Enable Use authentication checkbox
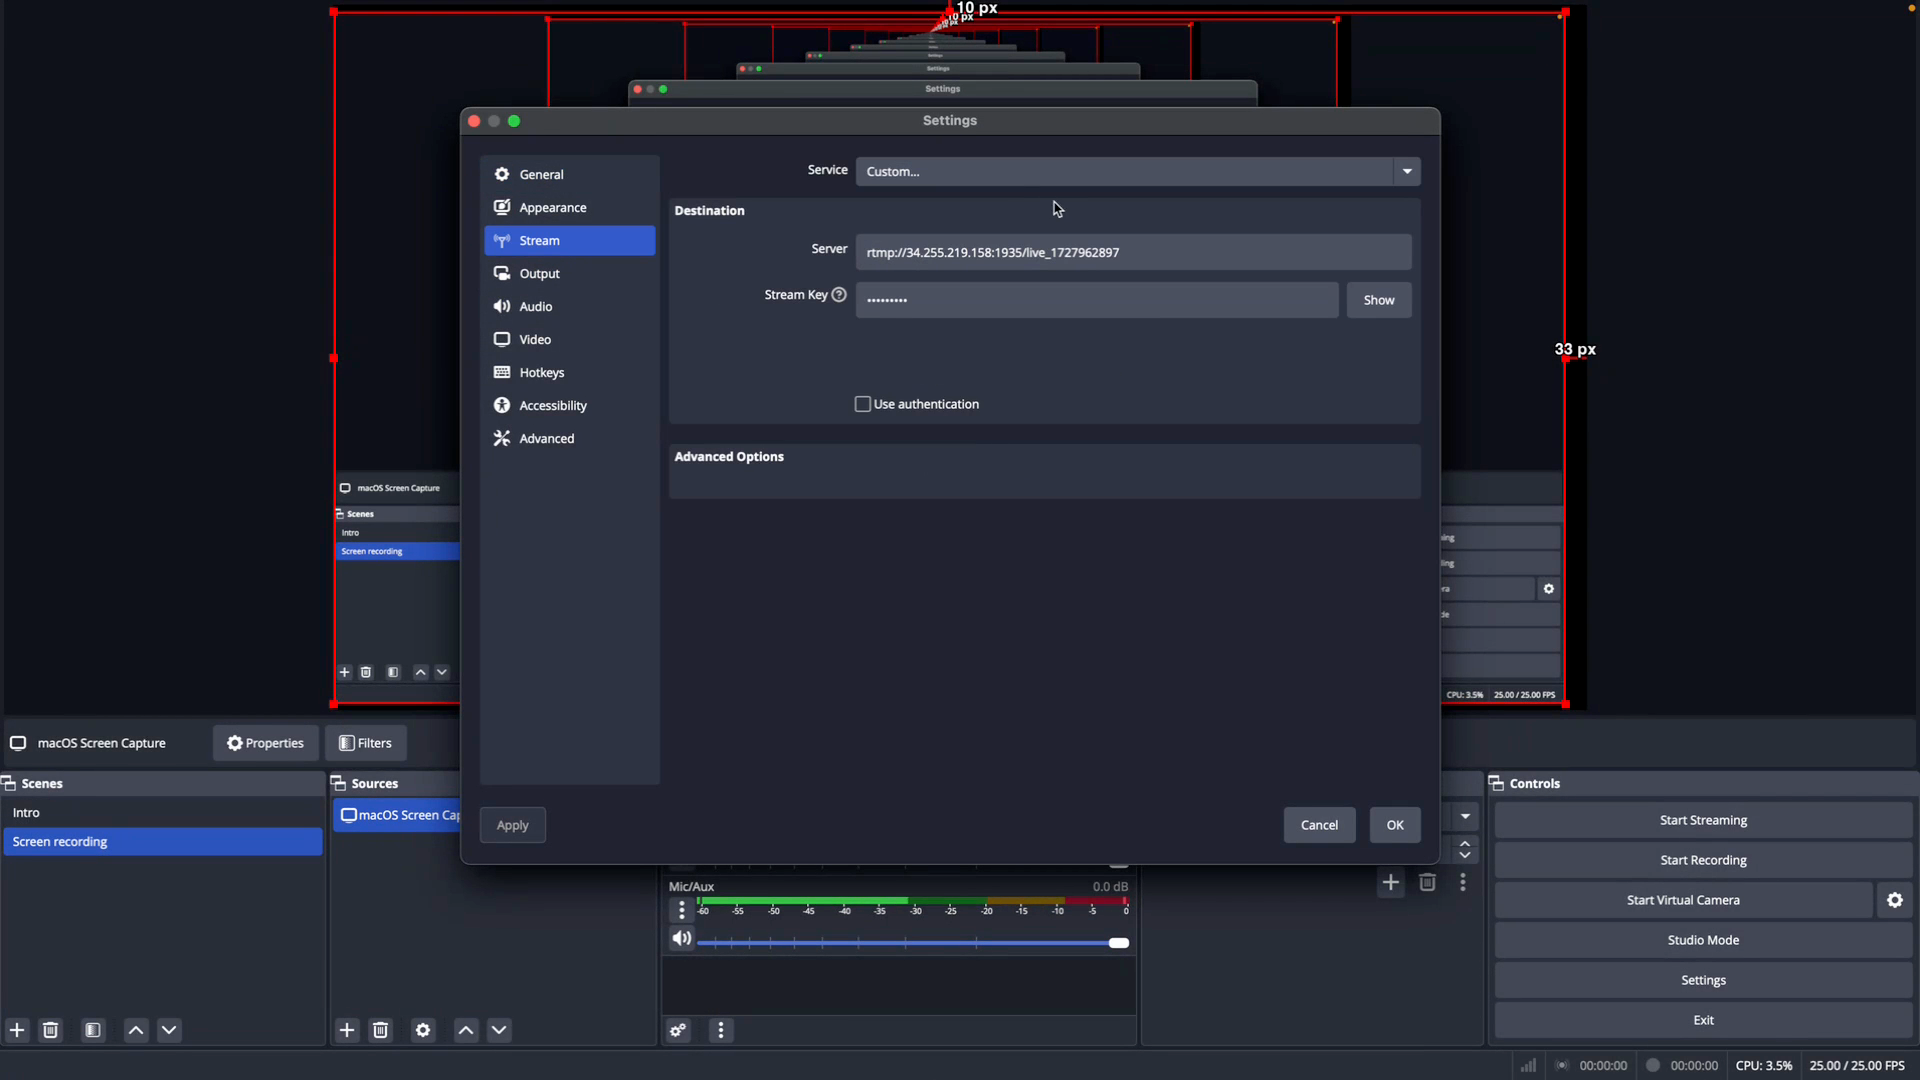The width and height of the screenshot is (1920, 1080). (x=862, y=405)
